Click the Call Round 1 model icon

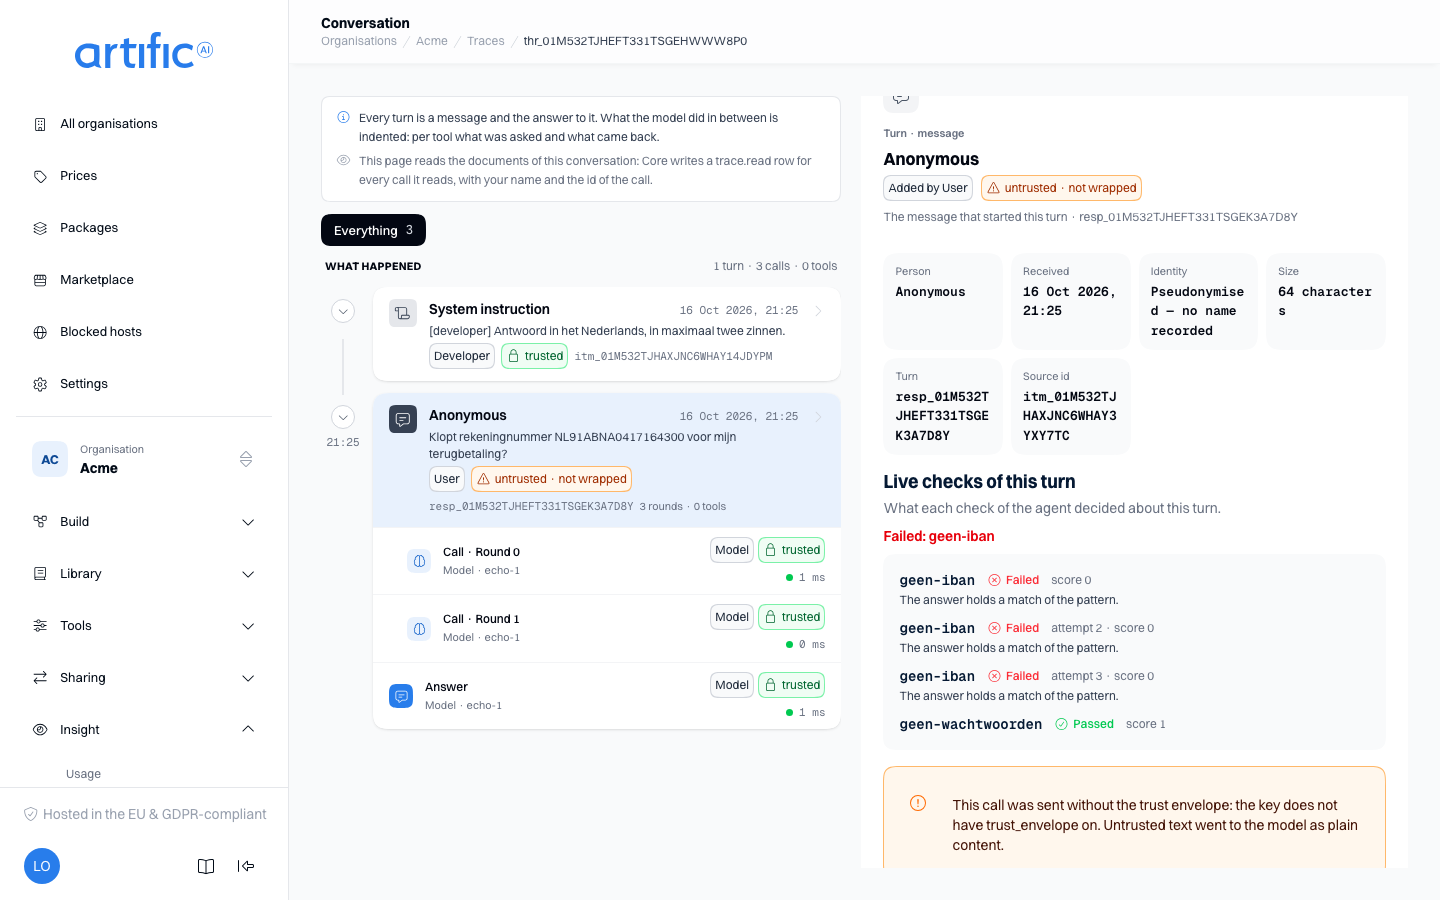coord(419,628)
